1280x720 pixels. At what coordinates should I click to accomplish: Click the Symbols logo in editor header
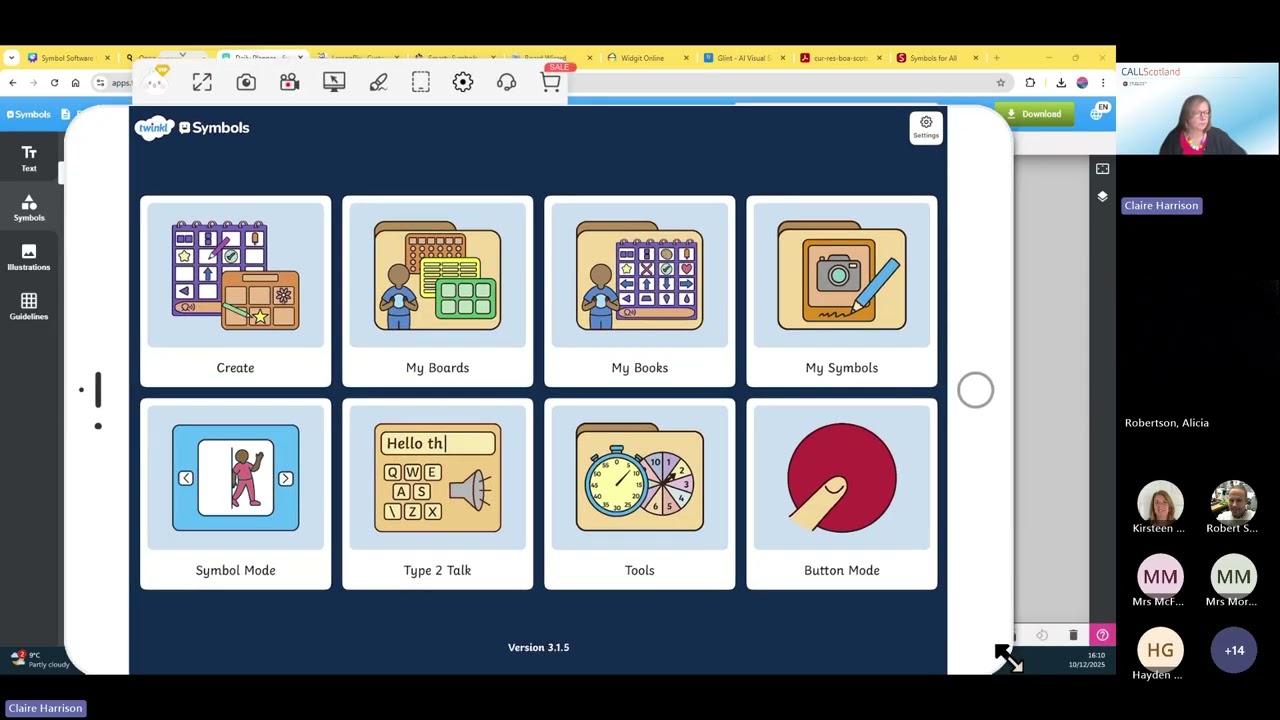(28, 114)
